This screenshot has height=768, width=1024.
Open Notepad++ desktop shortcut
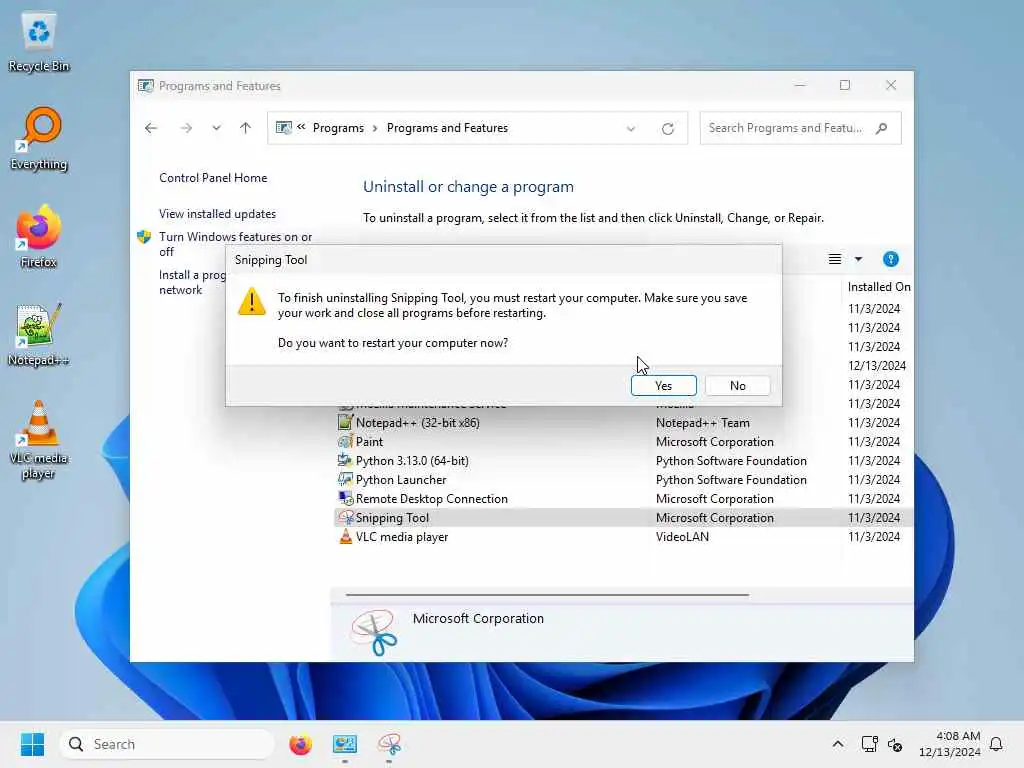click(39, 335)
